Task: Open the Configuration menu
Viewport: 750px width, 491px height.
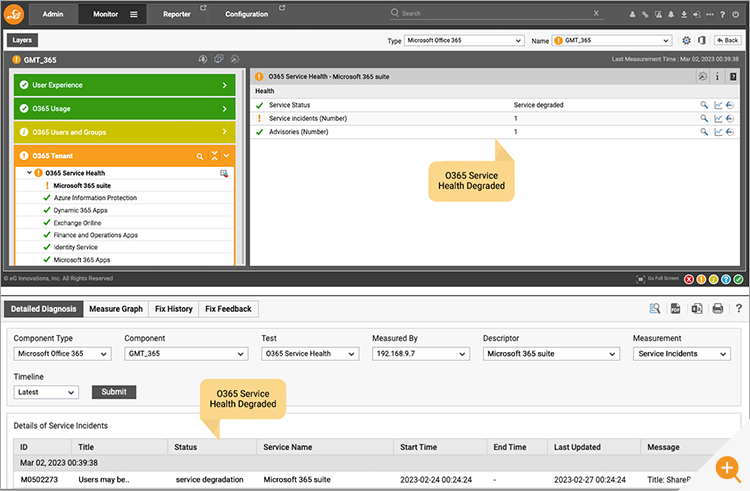Action: [x=247, y=14]
